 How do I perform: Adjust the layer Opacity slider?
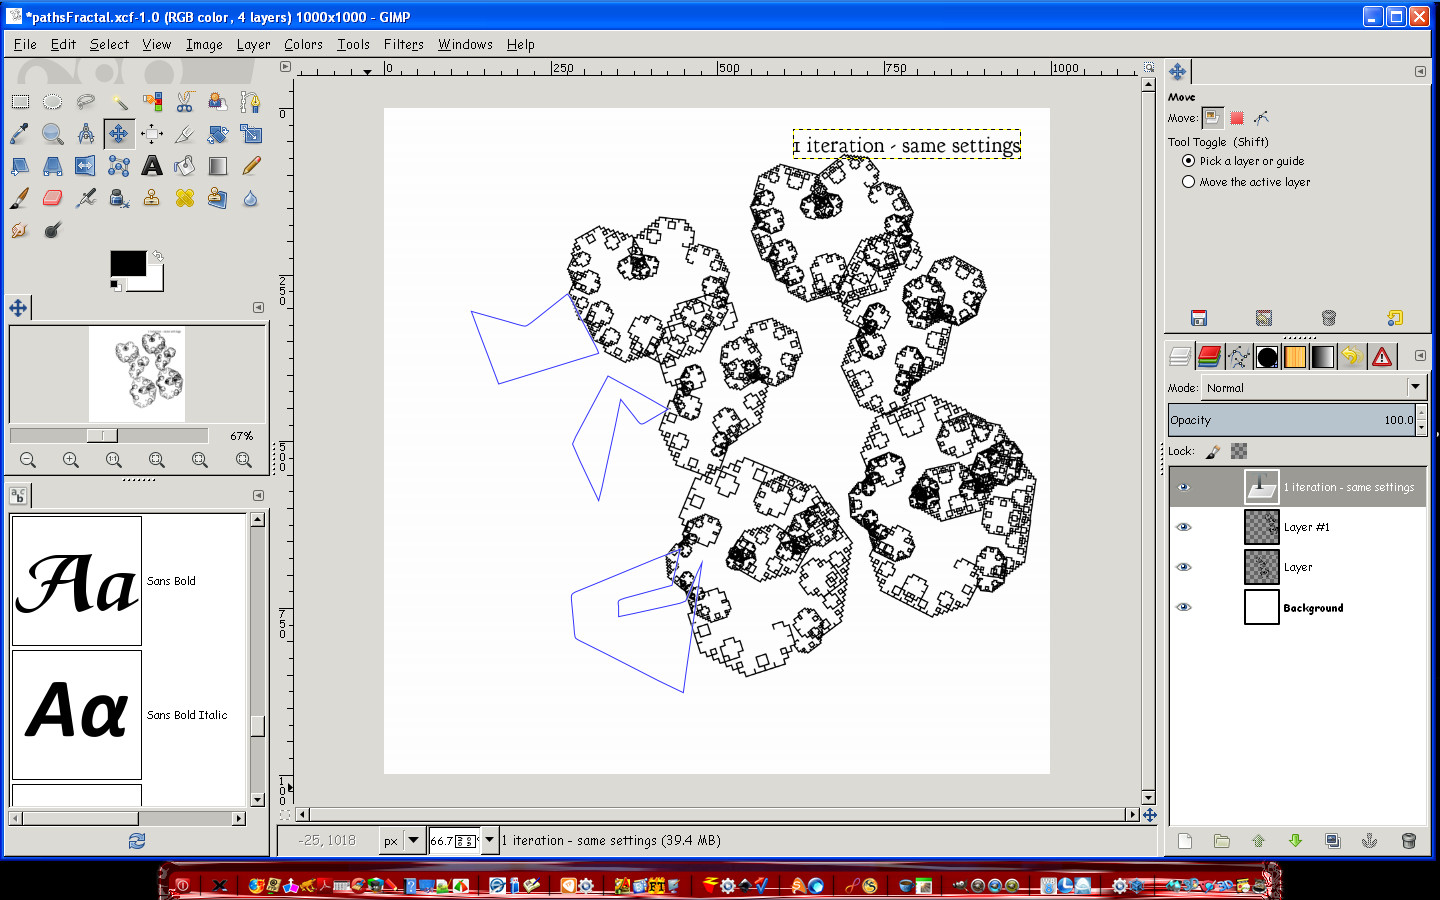pos(1292,420)
